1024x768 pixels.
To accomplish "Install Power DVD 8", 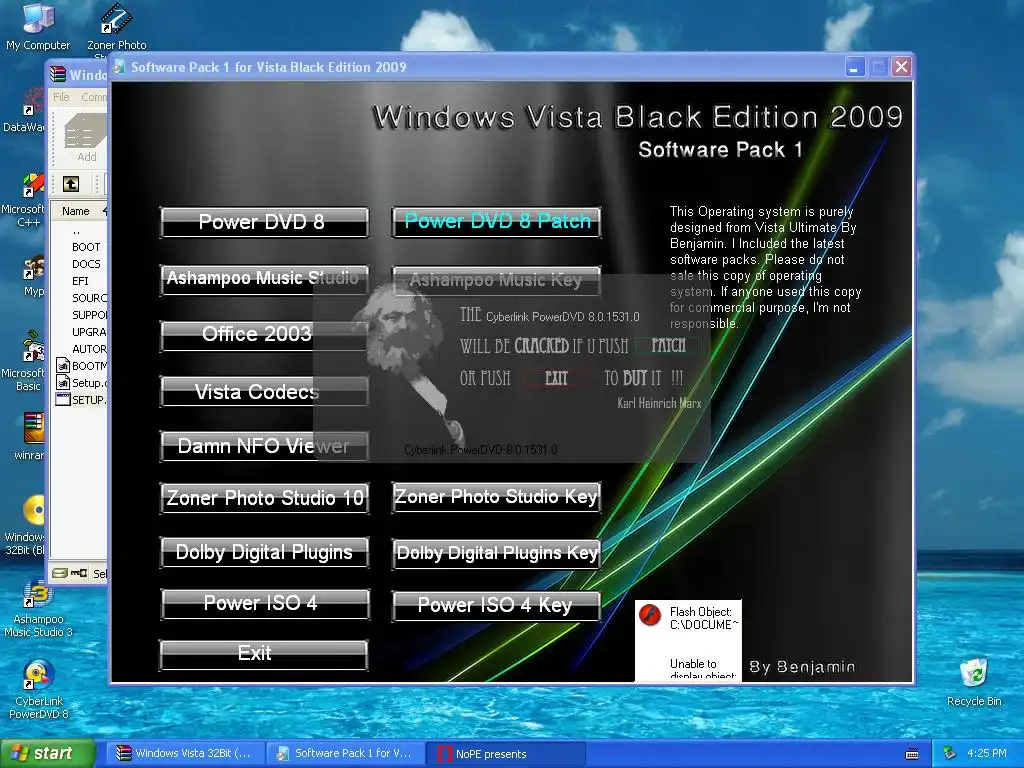I will [x=264, y=222].
